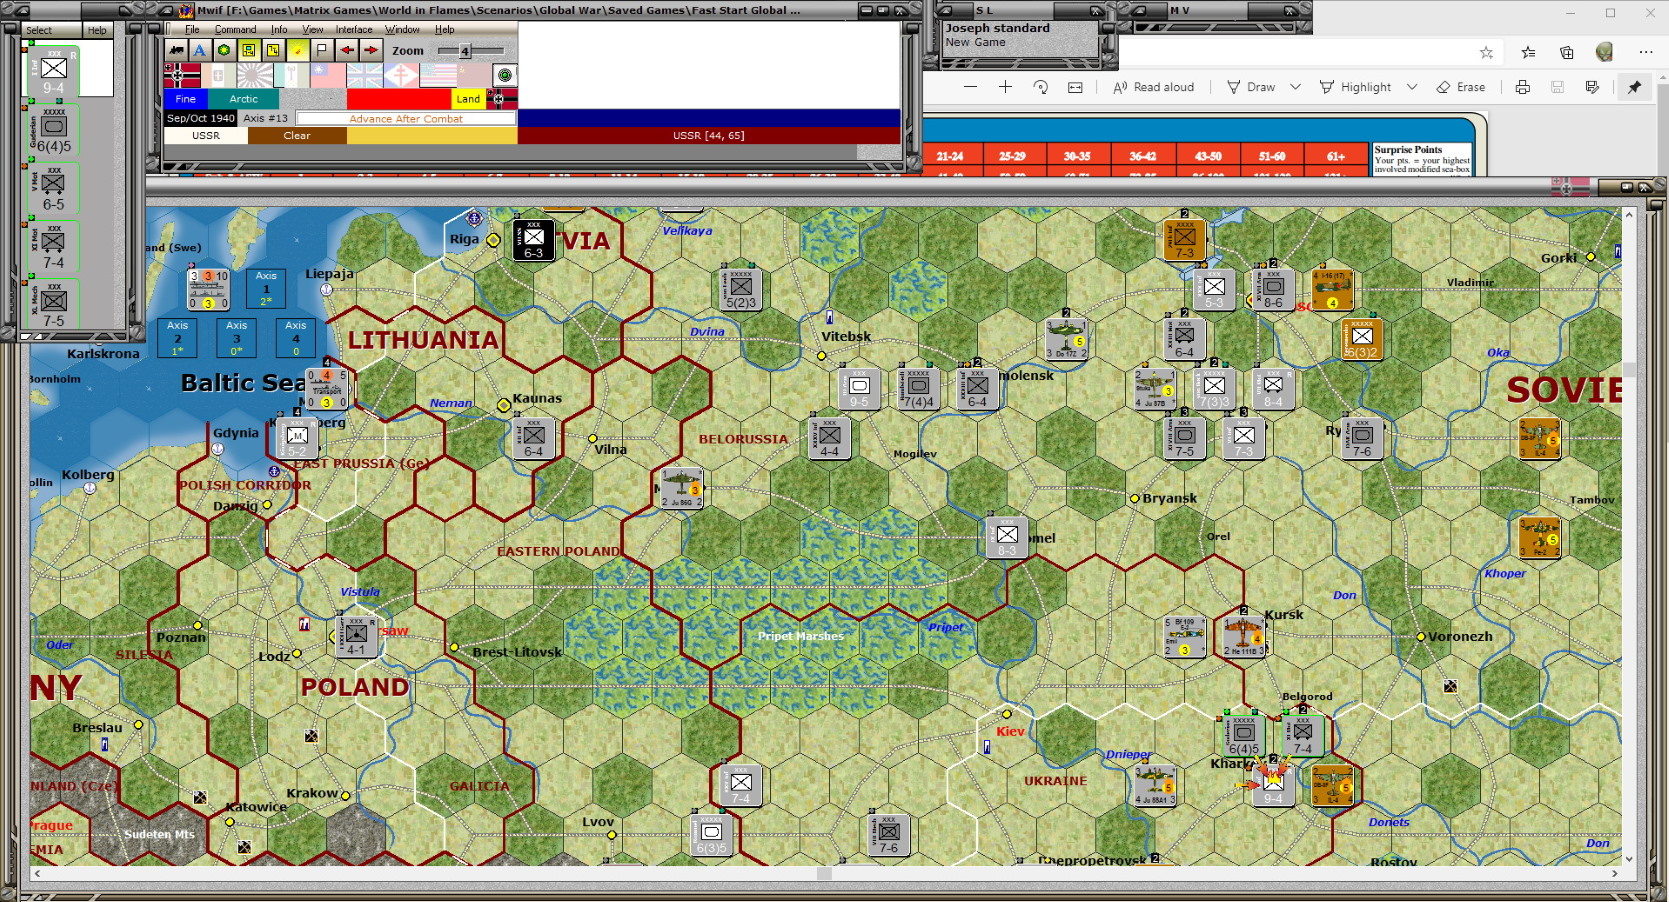Adjust the Zoom slider
The image size is (1669, 902).
[471, 51]
